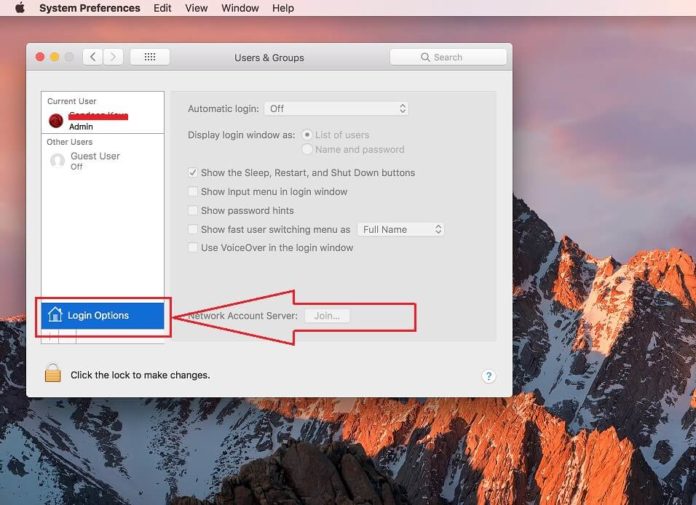
Task: Open the Help menu
Action: click(283, 8)
